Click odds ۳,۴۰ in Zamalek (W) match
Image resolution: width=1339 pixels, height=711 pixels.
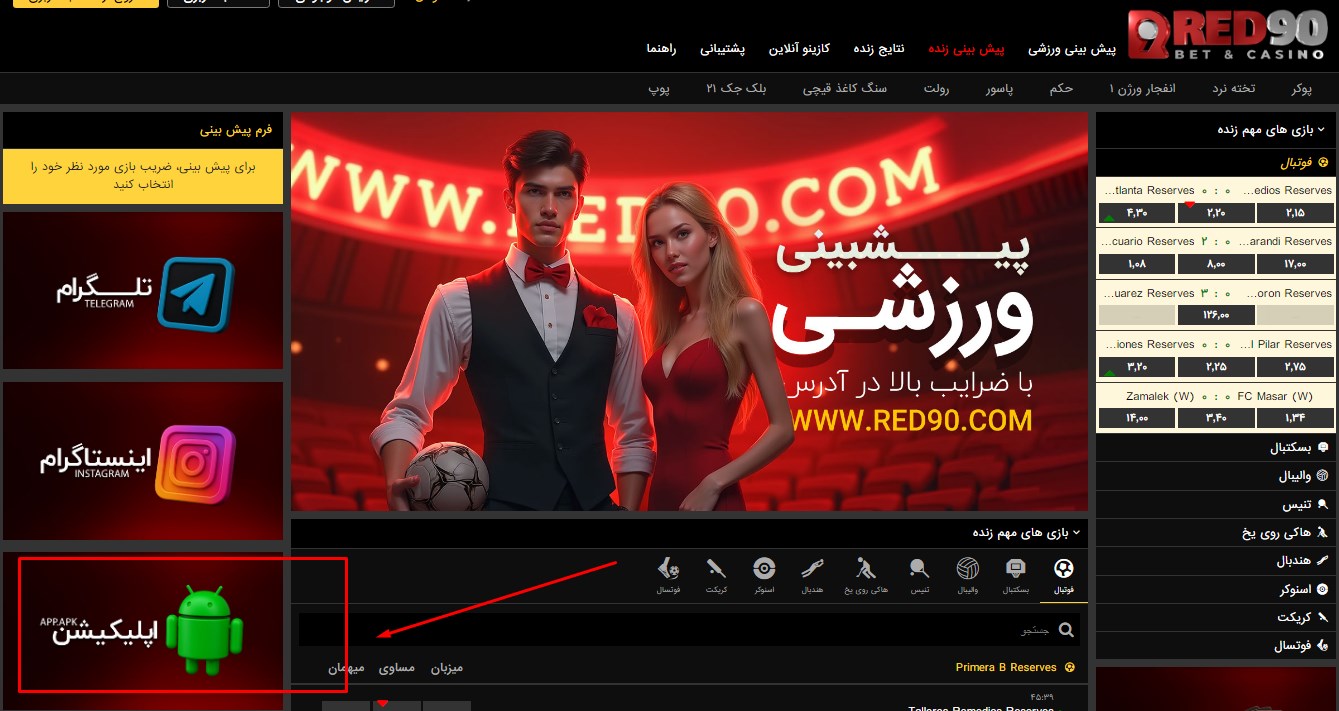[1216, 418]
